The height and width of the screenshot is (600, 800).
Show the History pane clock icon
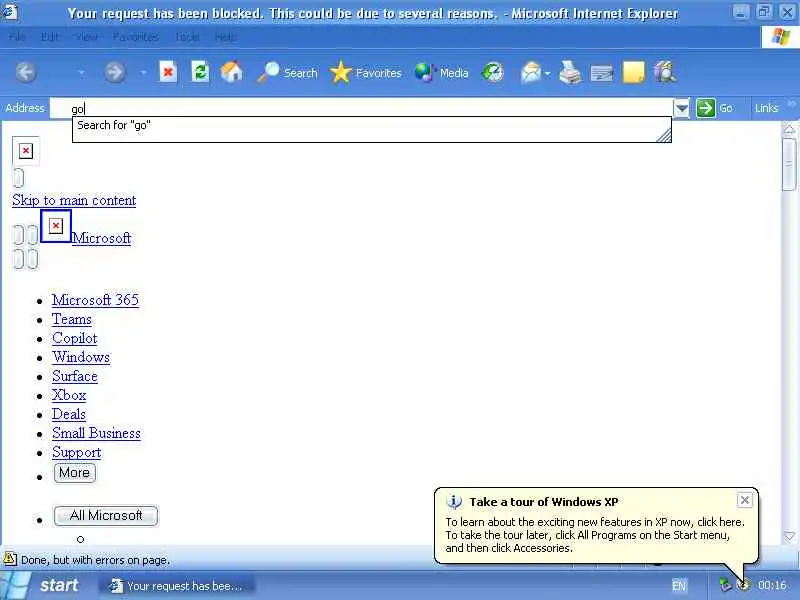[x=493, y=73]
